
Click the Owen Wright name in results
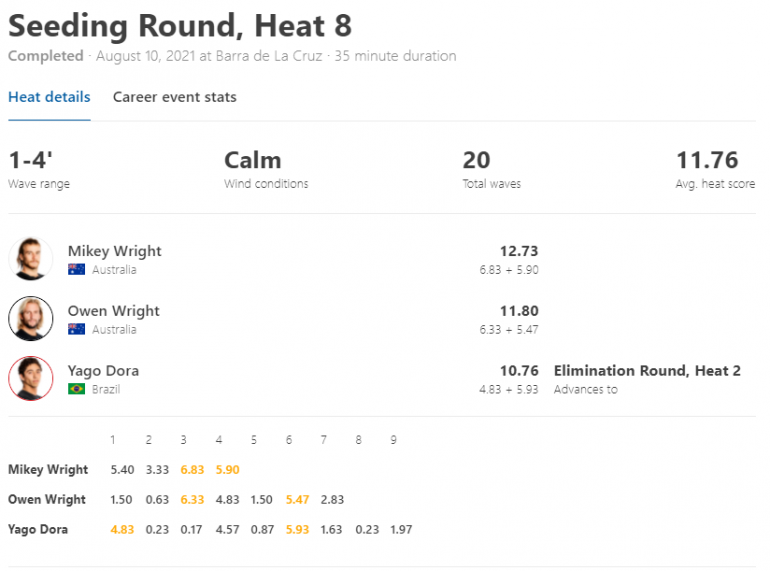pos(113,311)
